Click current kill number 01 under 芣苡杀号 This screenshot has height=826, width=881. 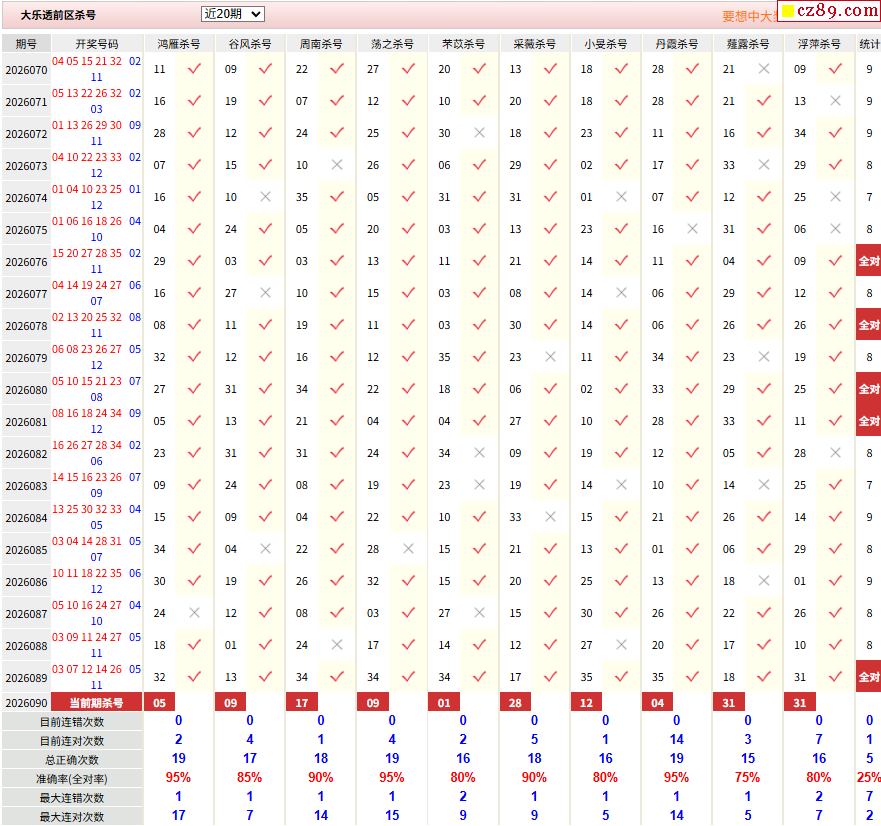[x=444, y=702]
